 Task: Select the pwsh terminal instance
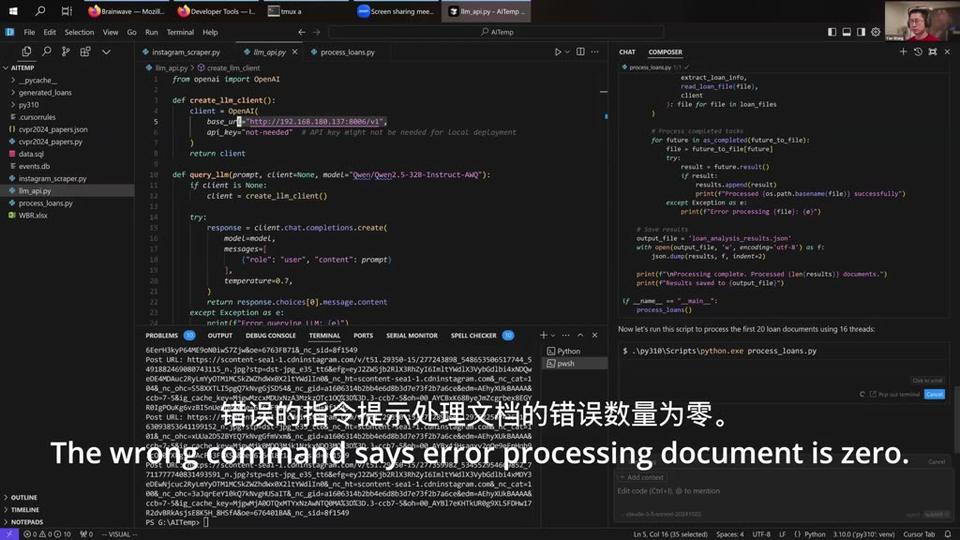(574, 363)
